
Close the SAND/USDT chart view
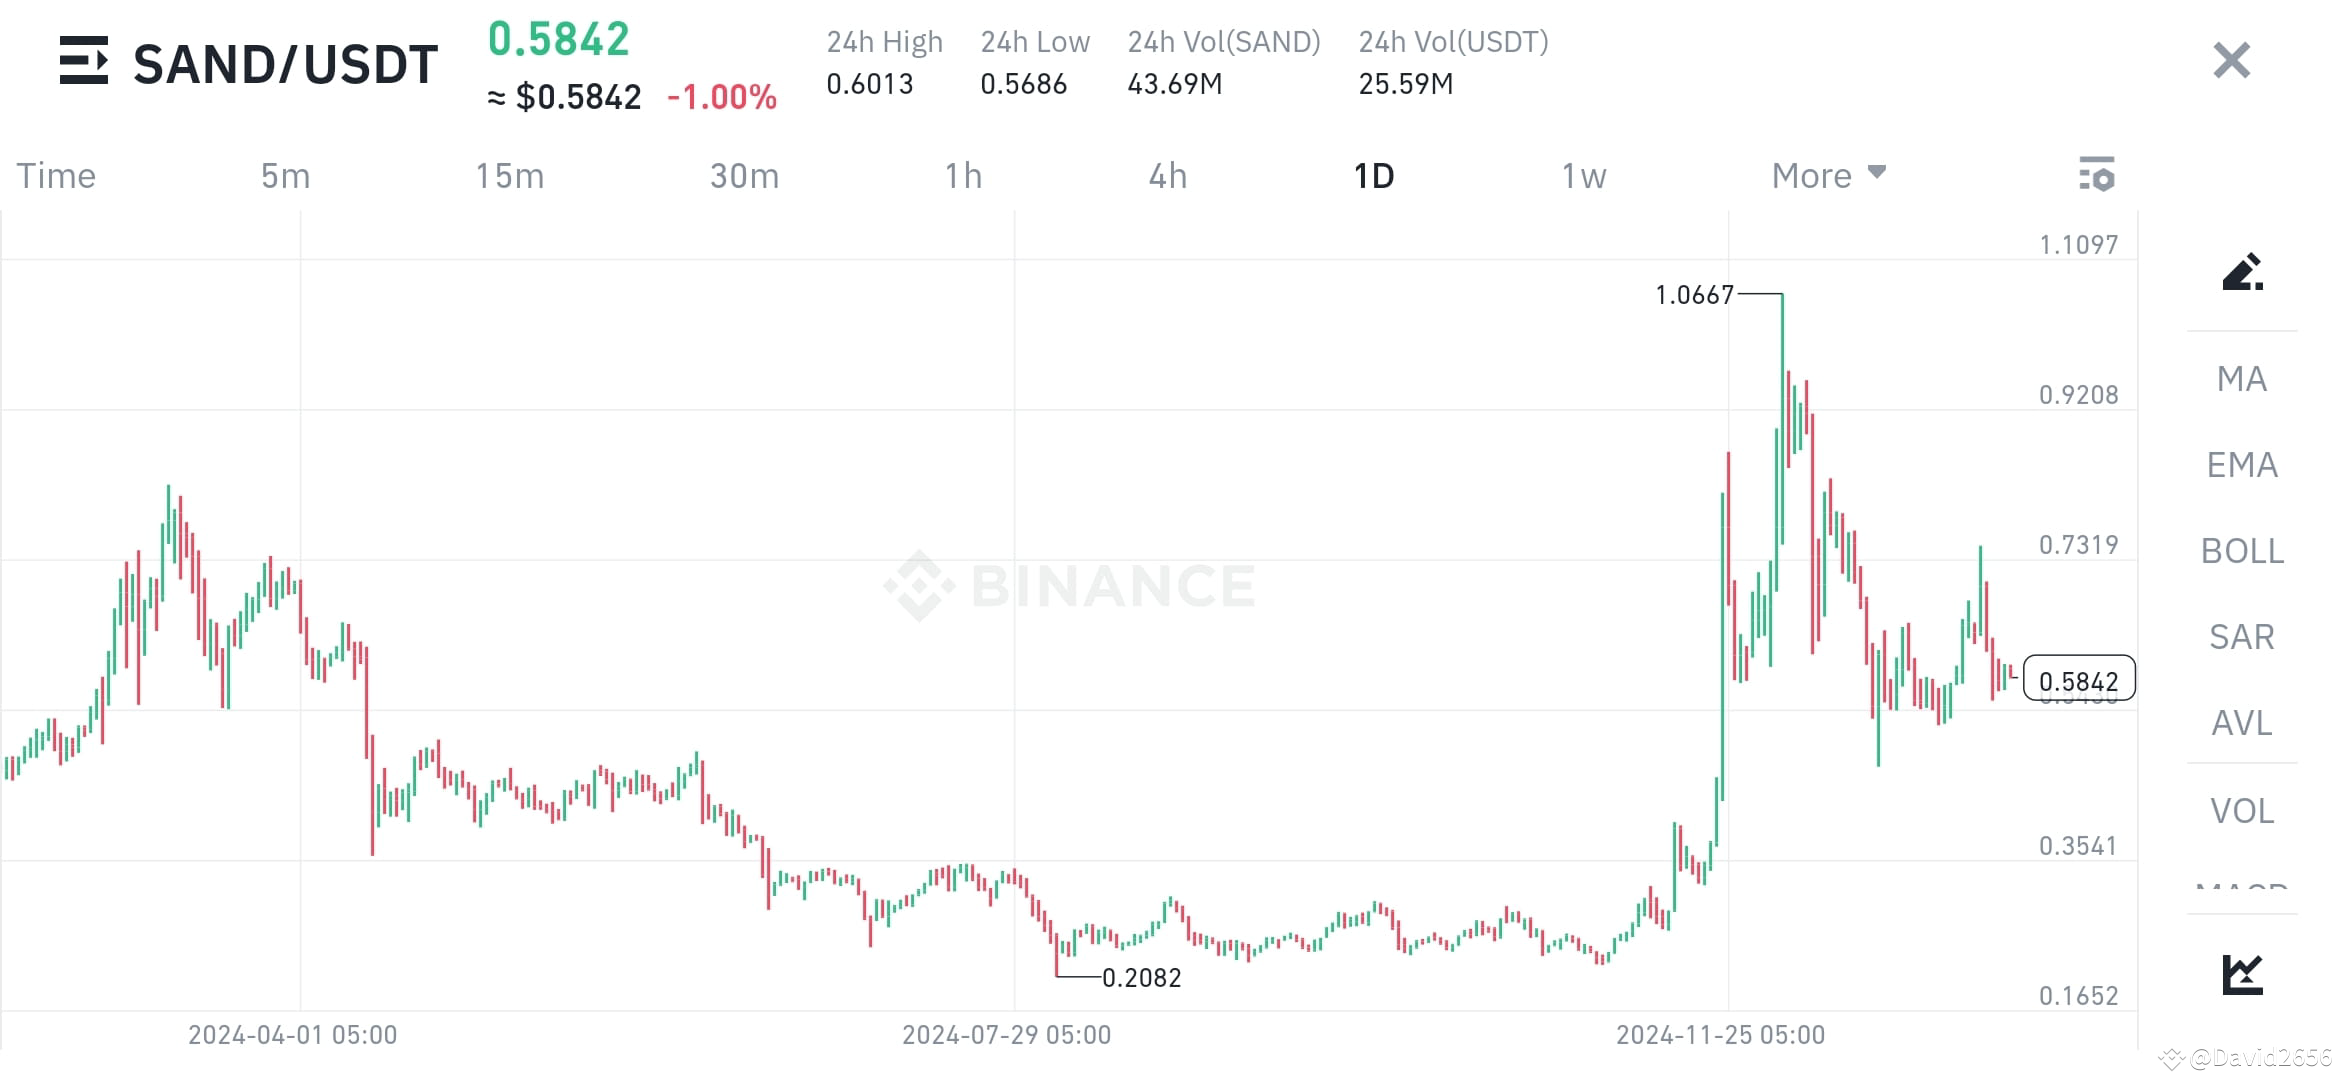pyautogui.click(x=2230, y=60)
